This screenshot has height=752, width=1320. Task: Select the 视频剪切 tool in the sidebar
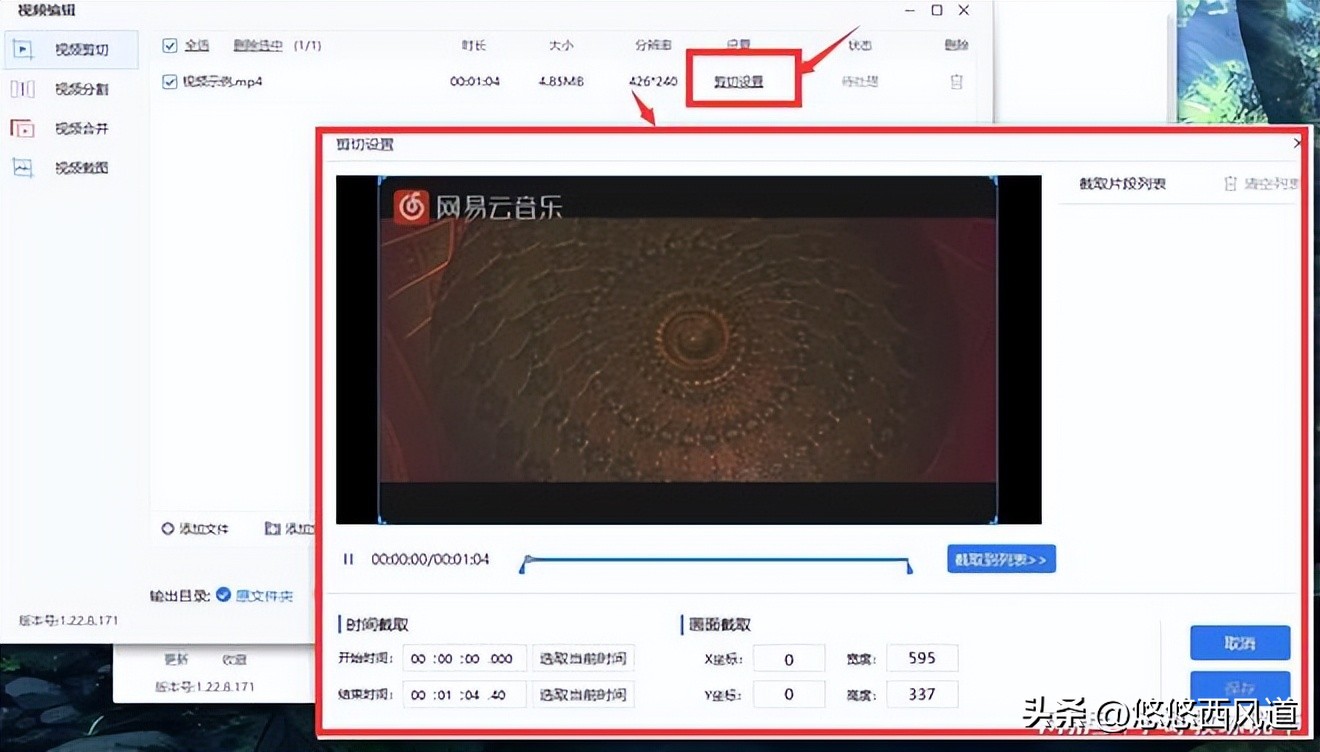pyautogui.click(x=70, y=48)
